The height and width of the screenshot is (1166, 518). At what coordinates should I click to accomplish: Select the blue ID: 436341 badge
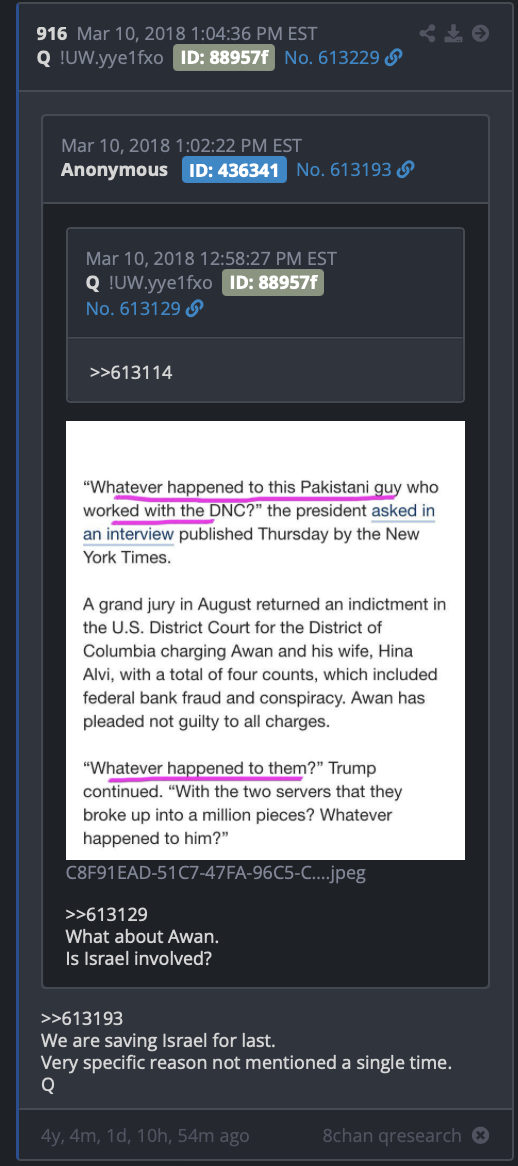pos(234,170)
